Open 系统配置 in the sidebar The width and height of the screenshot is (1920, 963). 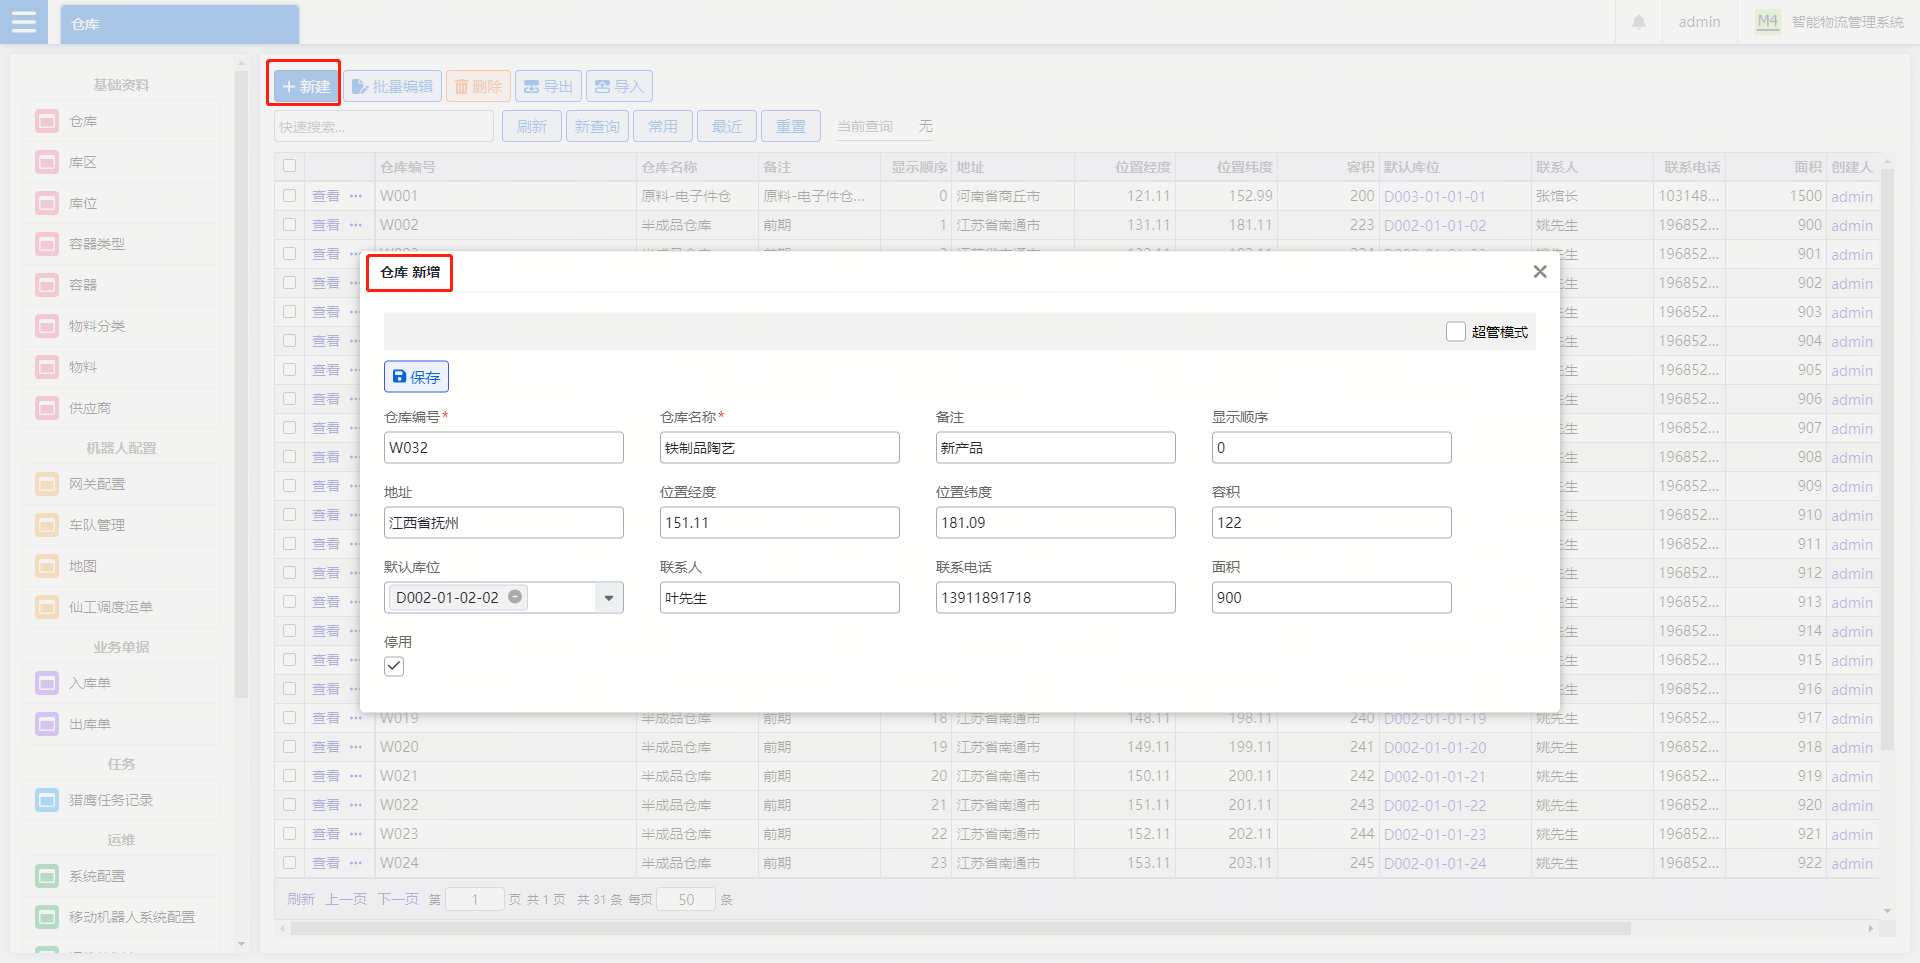click(x=121, y=876)
